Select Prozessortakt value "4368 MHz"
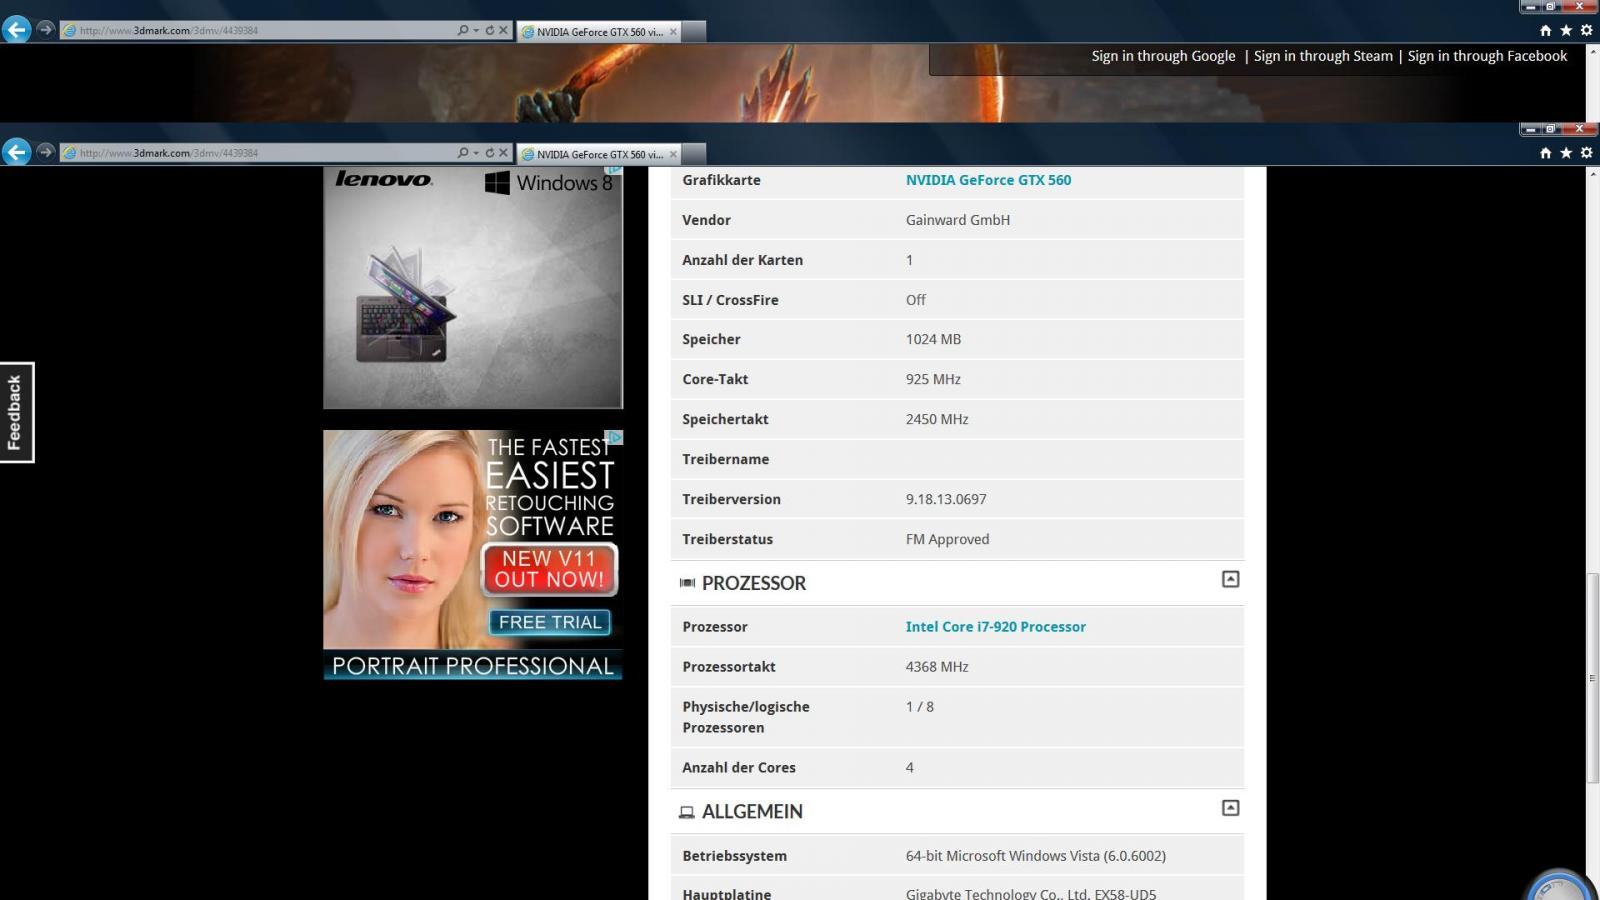Viewport: 1600px width, 900px height. click(937, 667)
